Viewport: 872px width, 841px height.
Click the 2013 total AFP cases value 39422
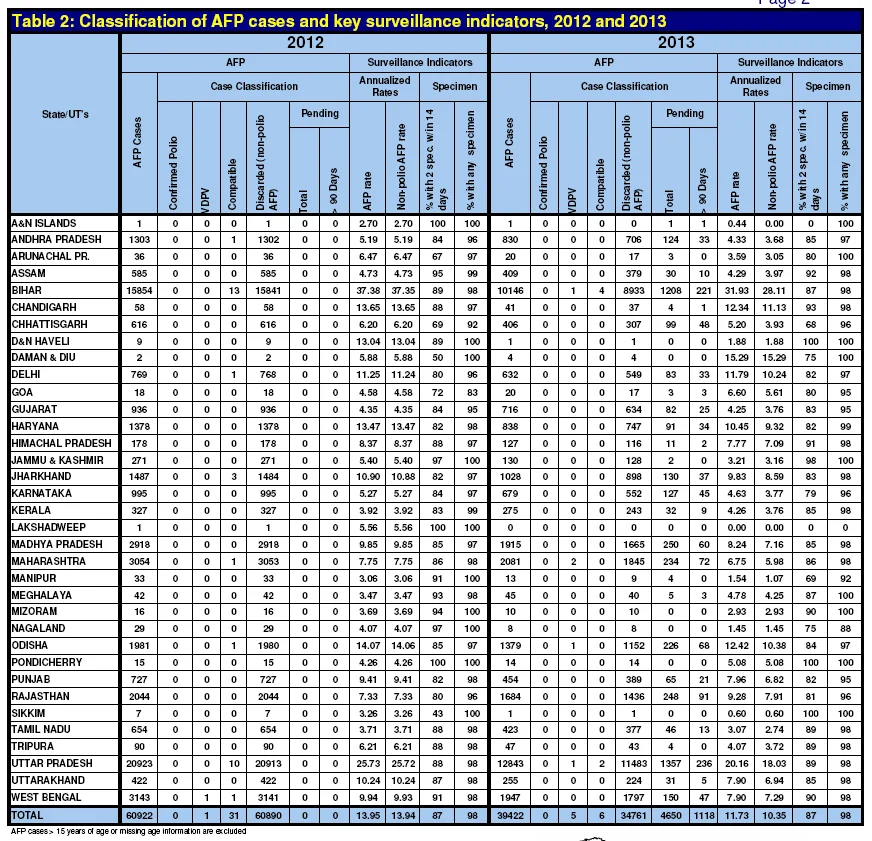tap(510, 816)
